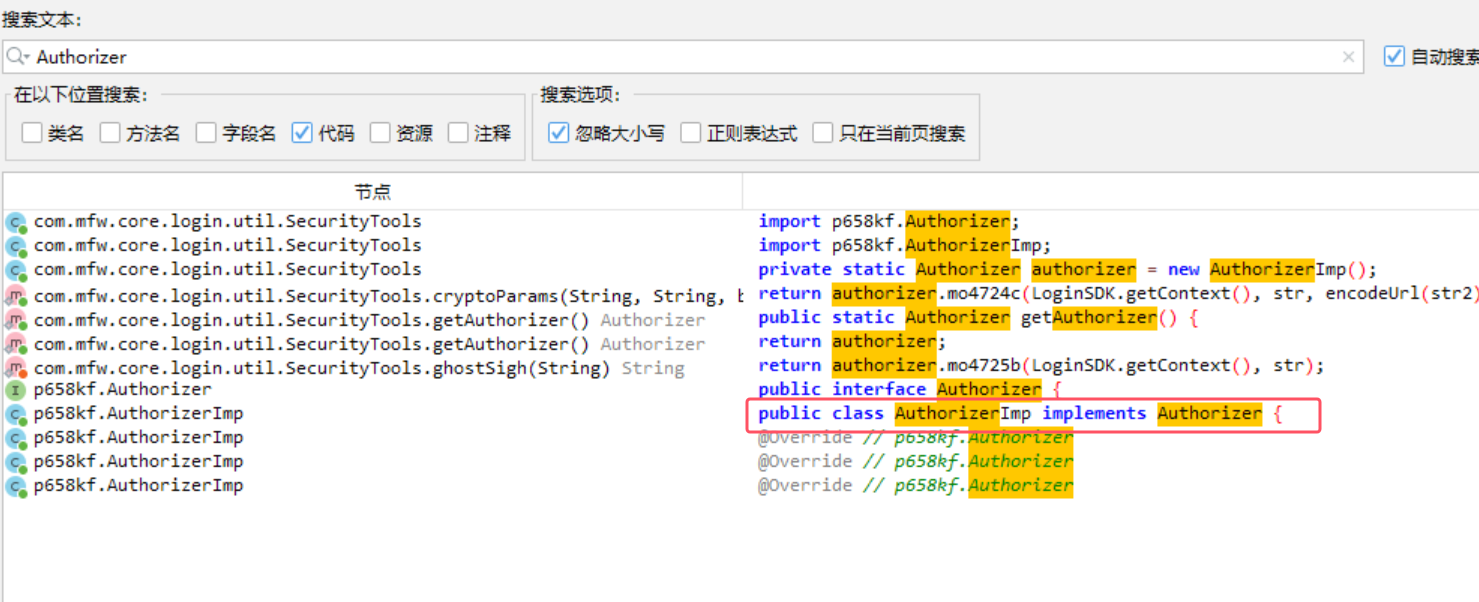Click class icon of first AuthorizerImp row
This screenshot has height=602, width=1479.
[x=15, y=414]
